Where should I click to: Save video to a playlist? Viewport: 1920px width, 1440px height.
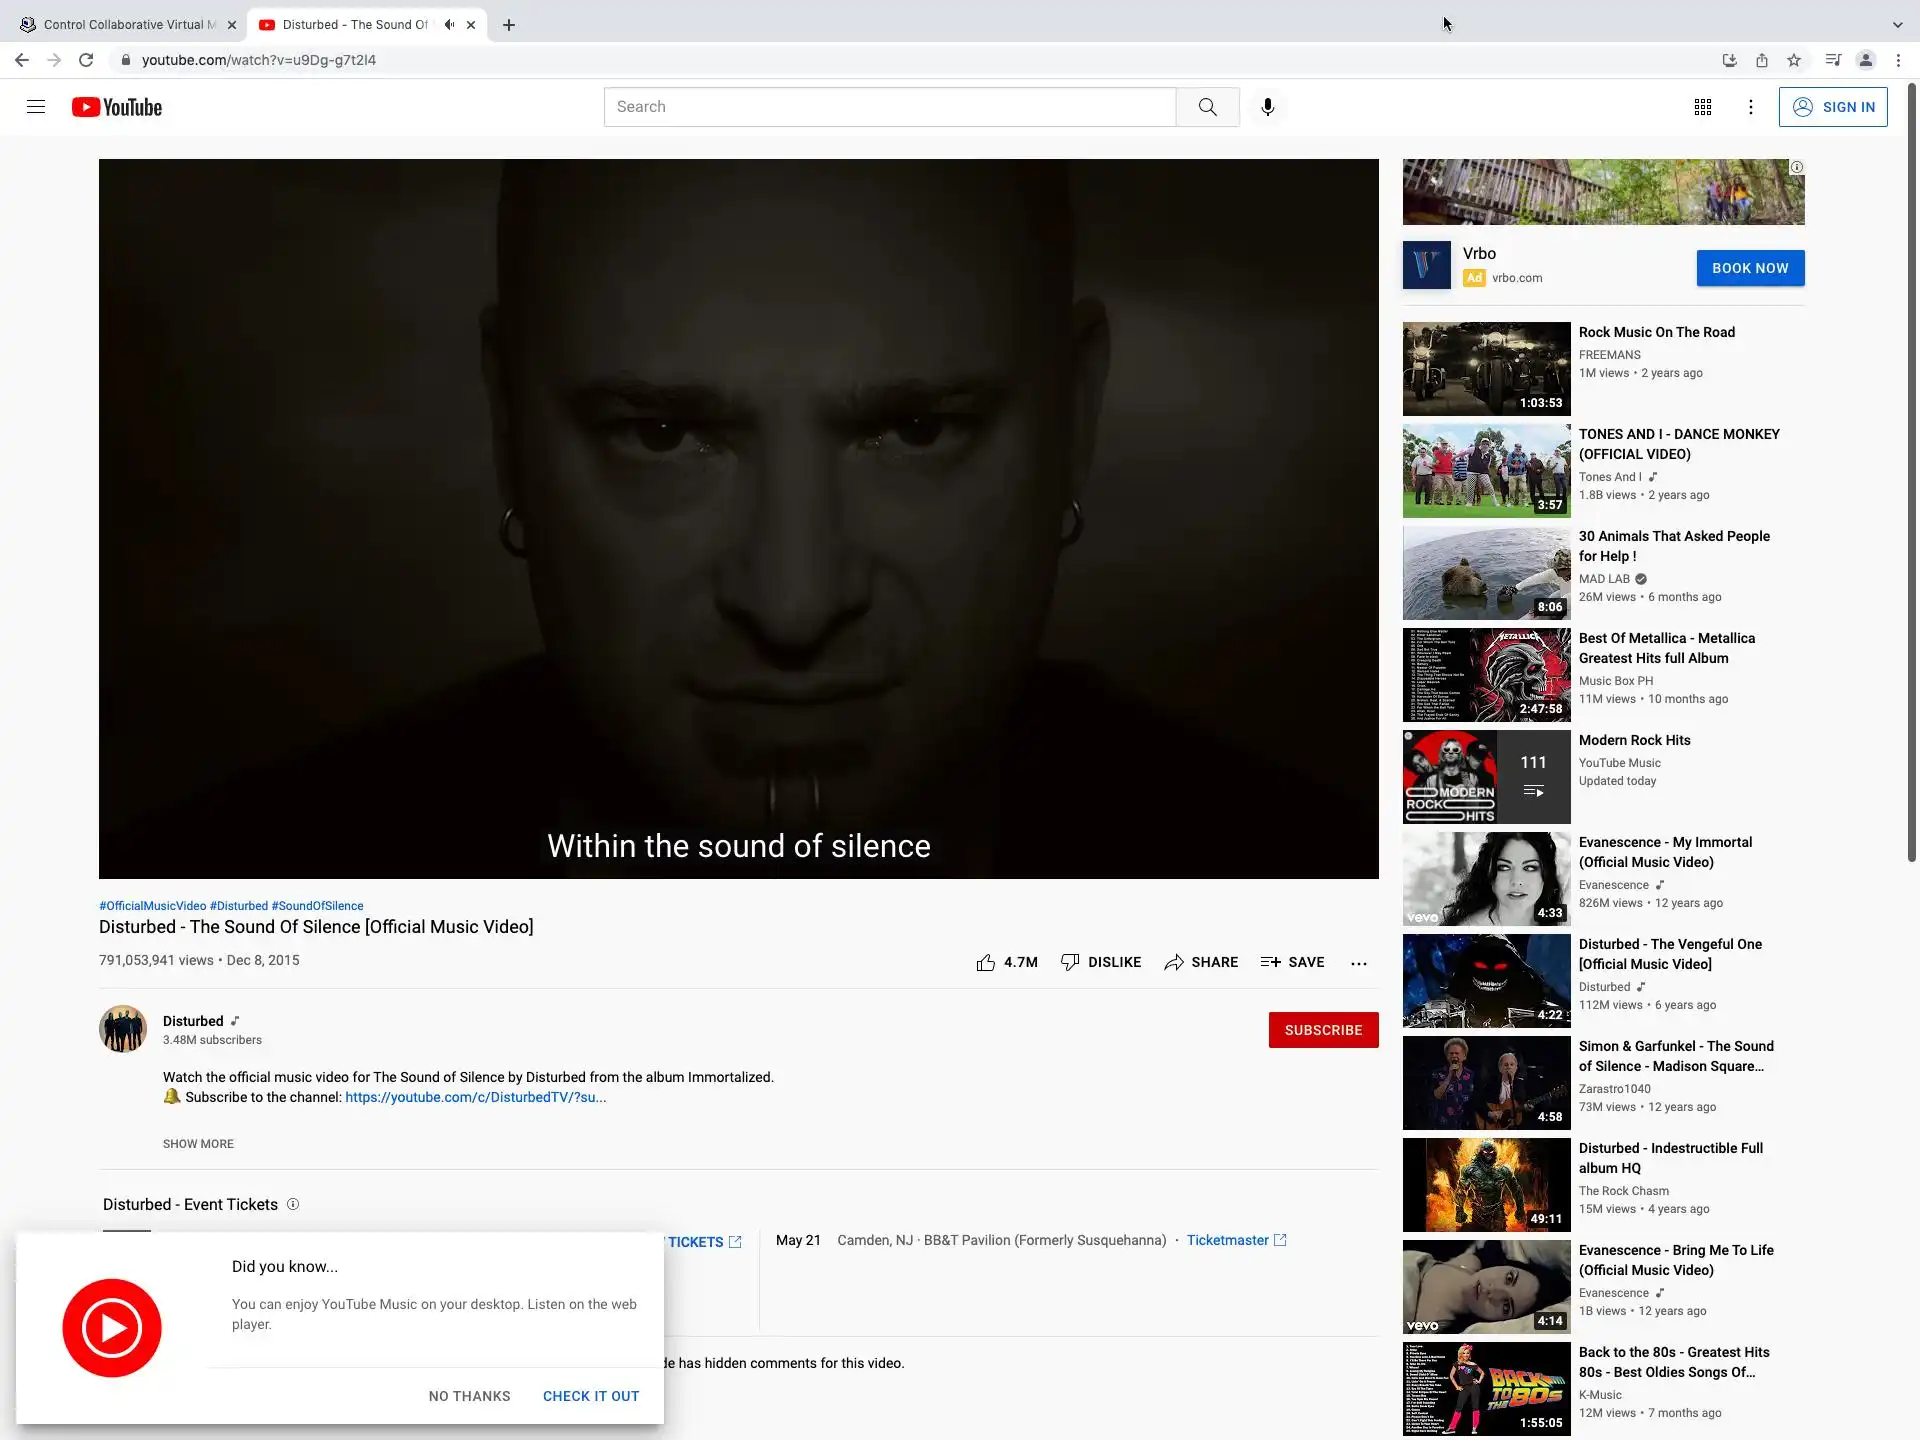coord(1292,962)
